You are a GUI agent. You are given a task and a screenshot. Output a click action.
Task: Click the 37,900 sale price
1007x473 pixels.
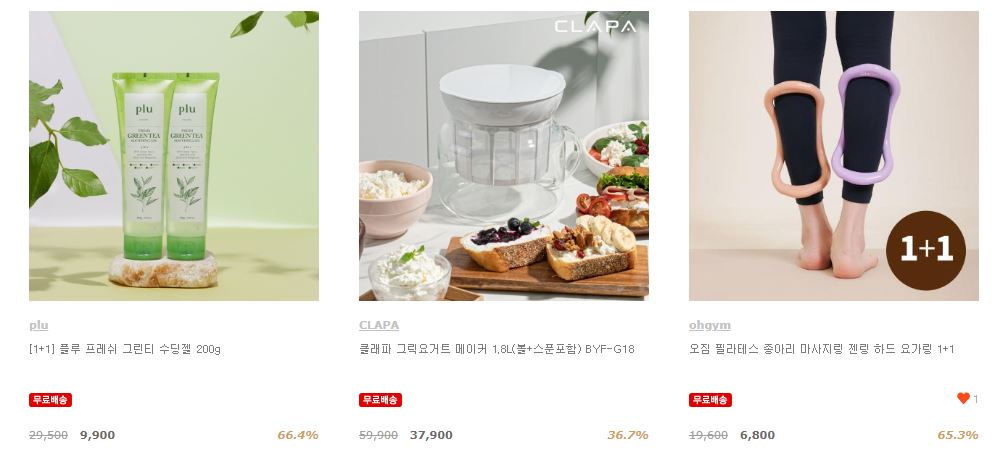pos(431,435)
